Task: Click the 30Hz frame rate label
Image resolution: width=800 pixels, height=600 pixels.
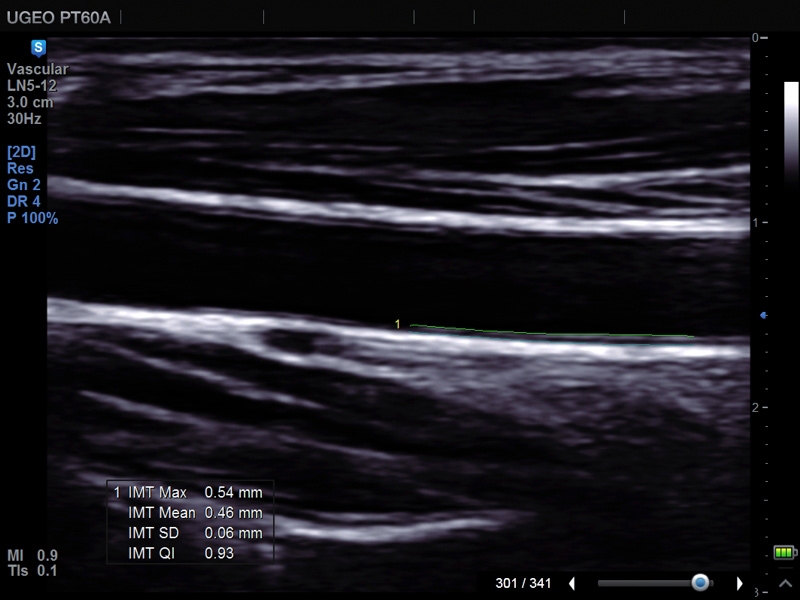Action: coord(24,119)
